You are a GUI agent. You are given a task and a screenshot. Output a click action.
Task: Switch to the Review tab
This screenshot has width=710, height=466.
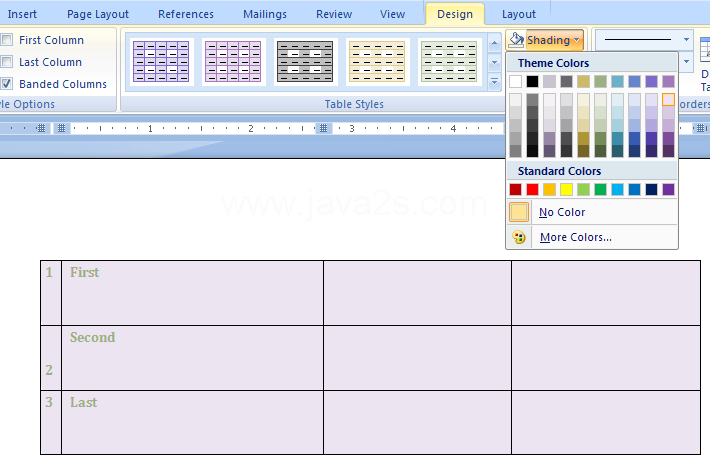(334, 14)
